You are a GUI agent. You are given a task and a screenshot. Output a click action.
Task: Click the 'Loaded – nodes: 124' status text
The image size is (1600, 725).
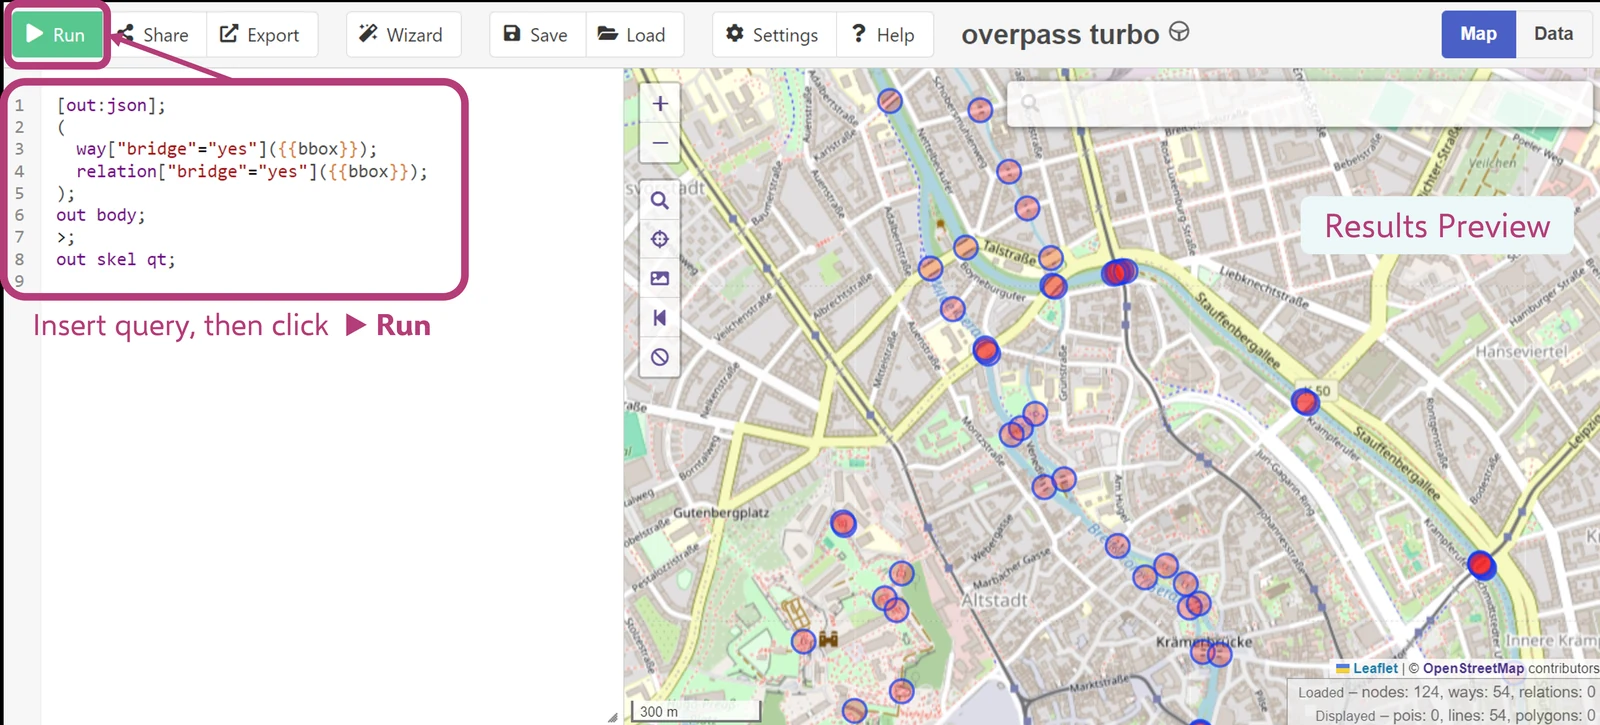point(1446,692)
